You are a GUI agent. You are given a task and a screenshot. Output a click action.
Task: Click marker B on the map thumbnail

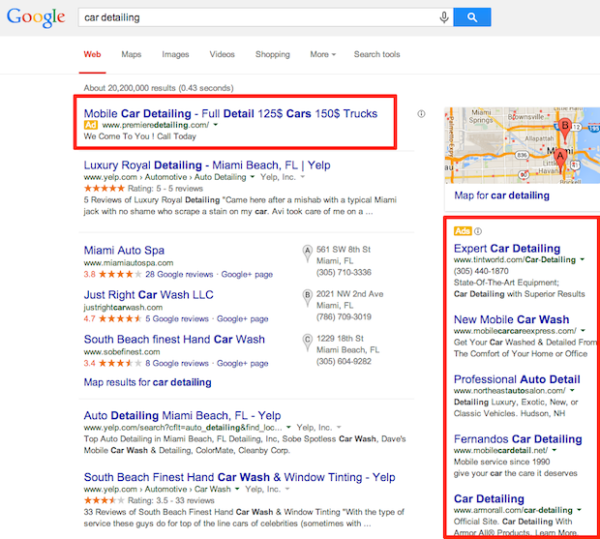click(564, 129)
